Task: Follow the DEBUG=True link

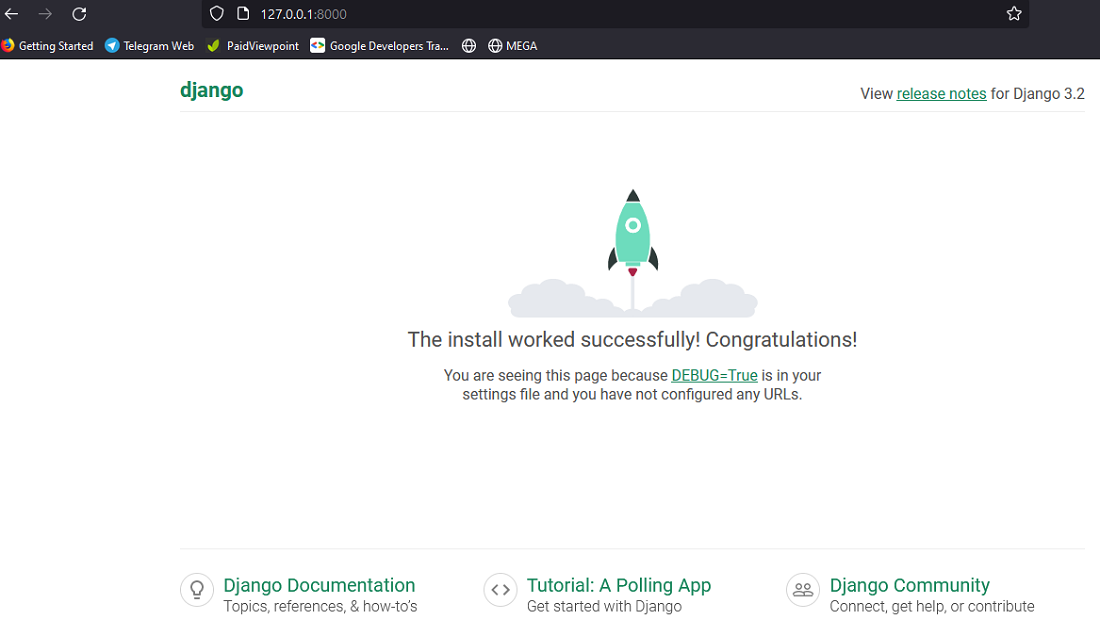Action: click(714, 375)
